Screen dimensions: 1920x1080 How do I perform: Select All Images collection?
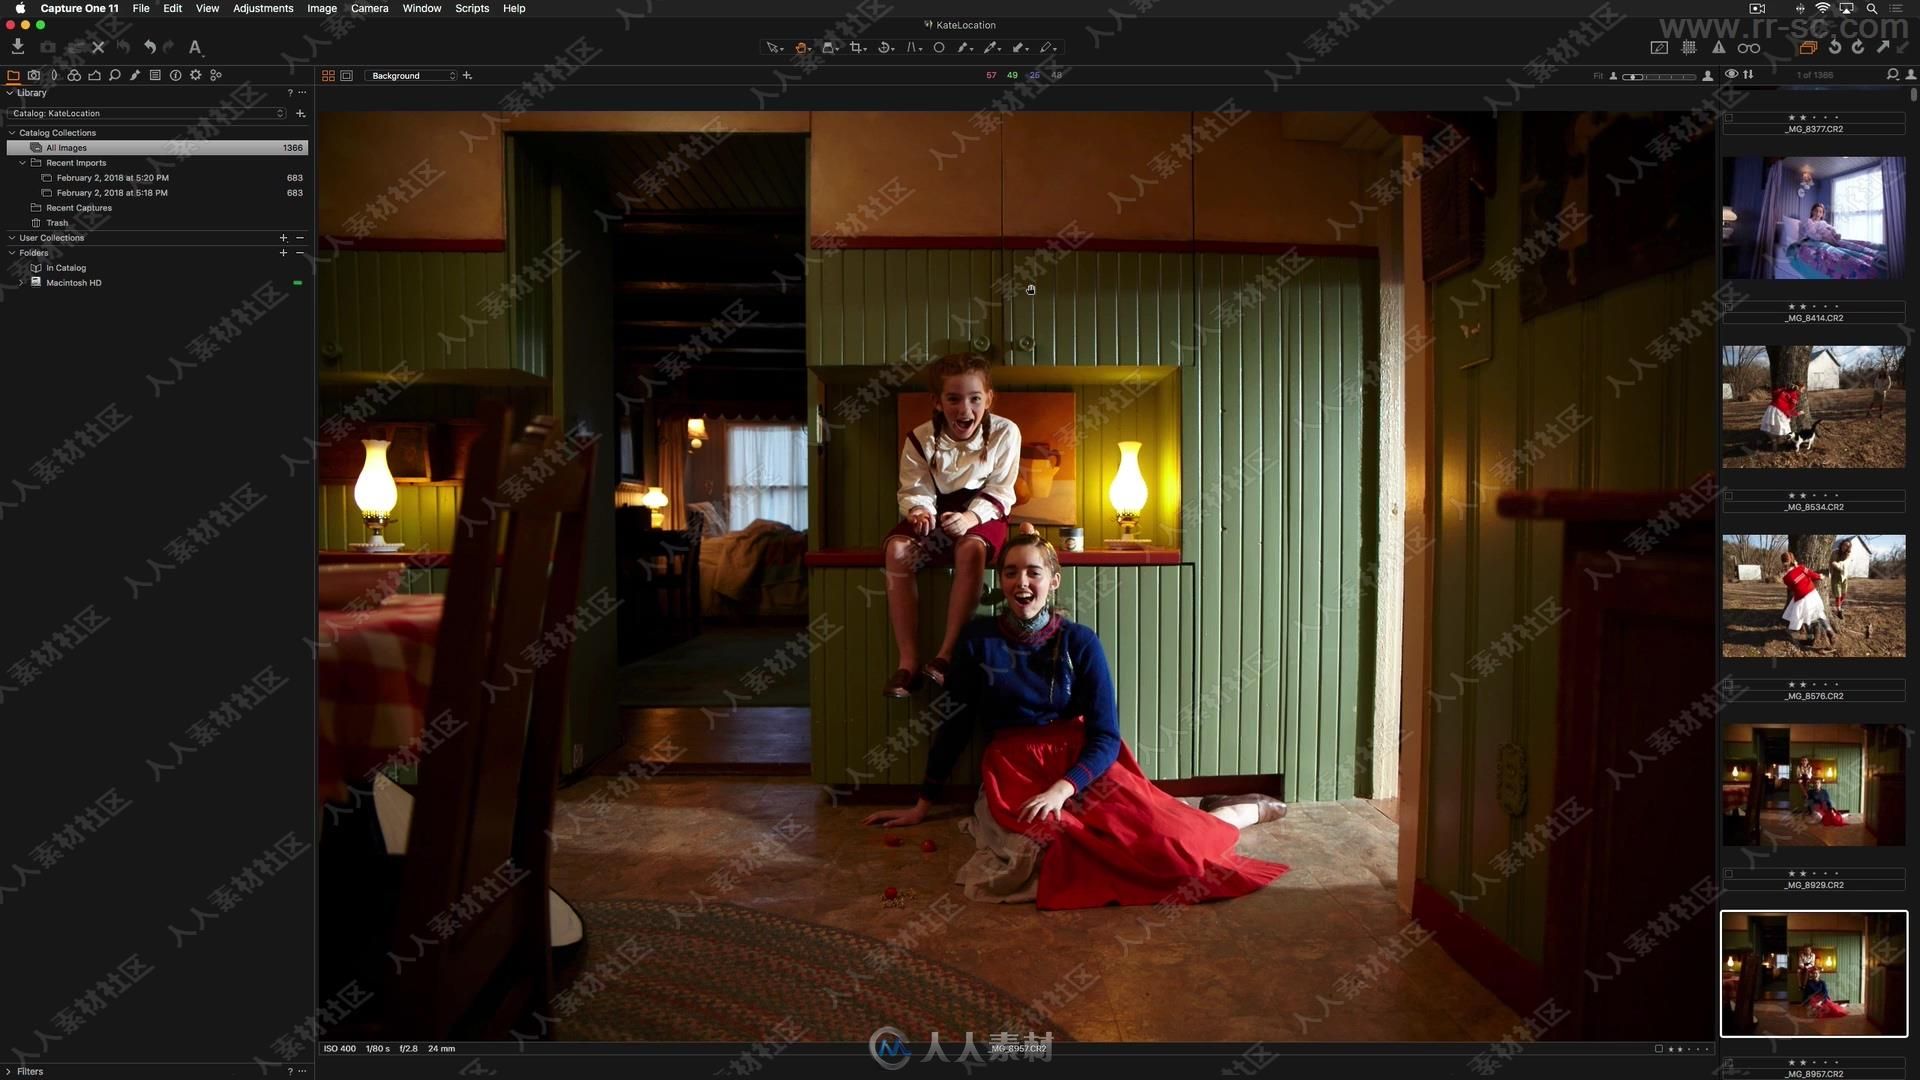[x=157, y=147]
